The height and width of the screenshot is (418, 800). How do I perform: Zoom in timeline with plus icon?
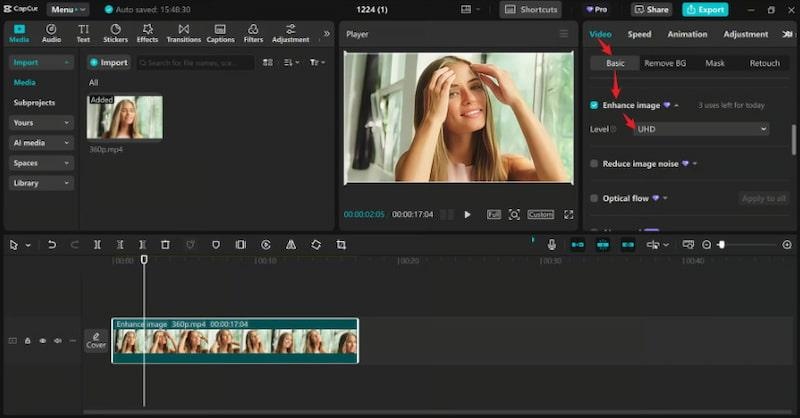[x=787, y=245]
